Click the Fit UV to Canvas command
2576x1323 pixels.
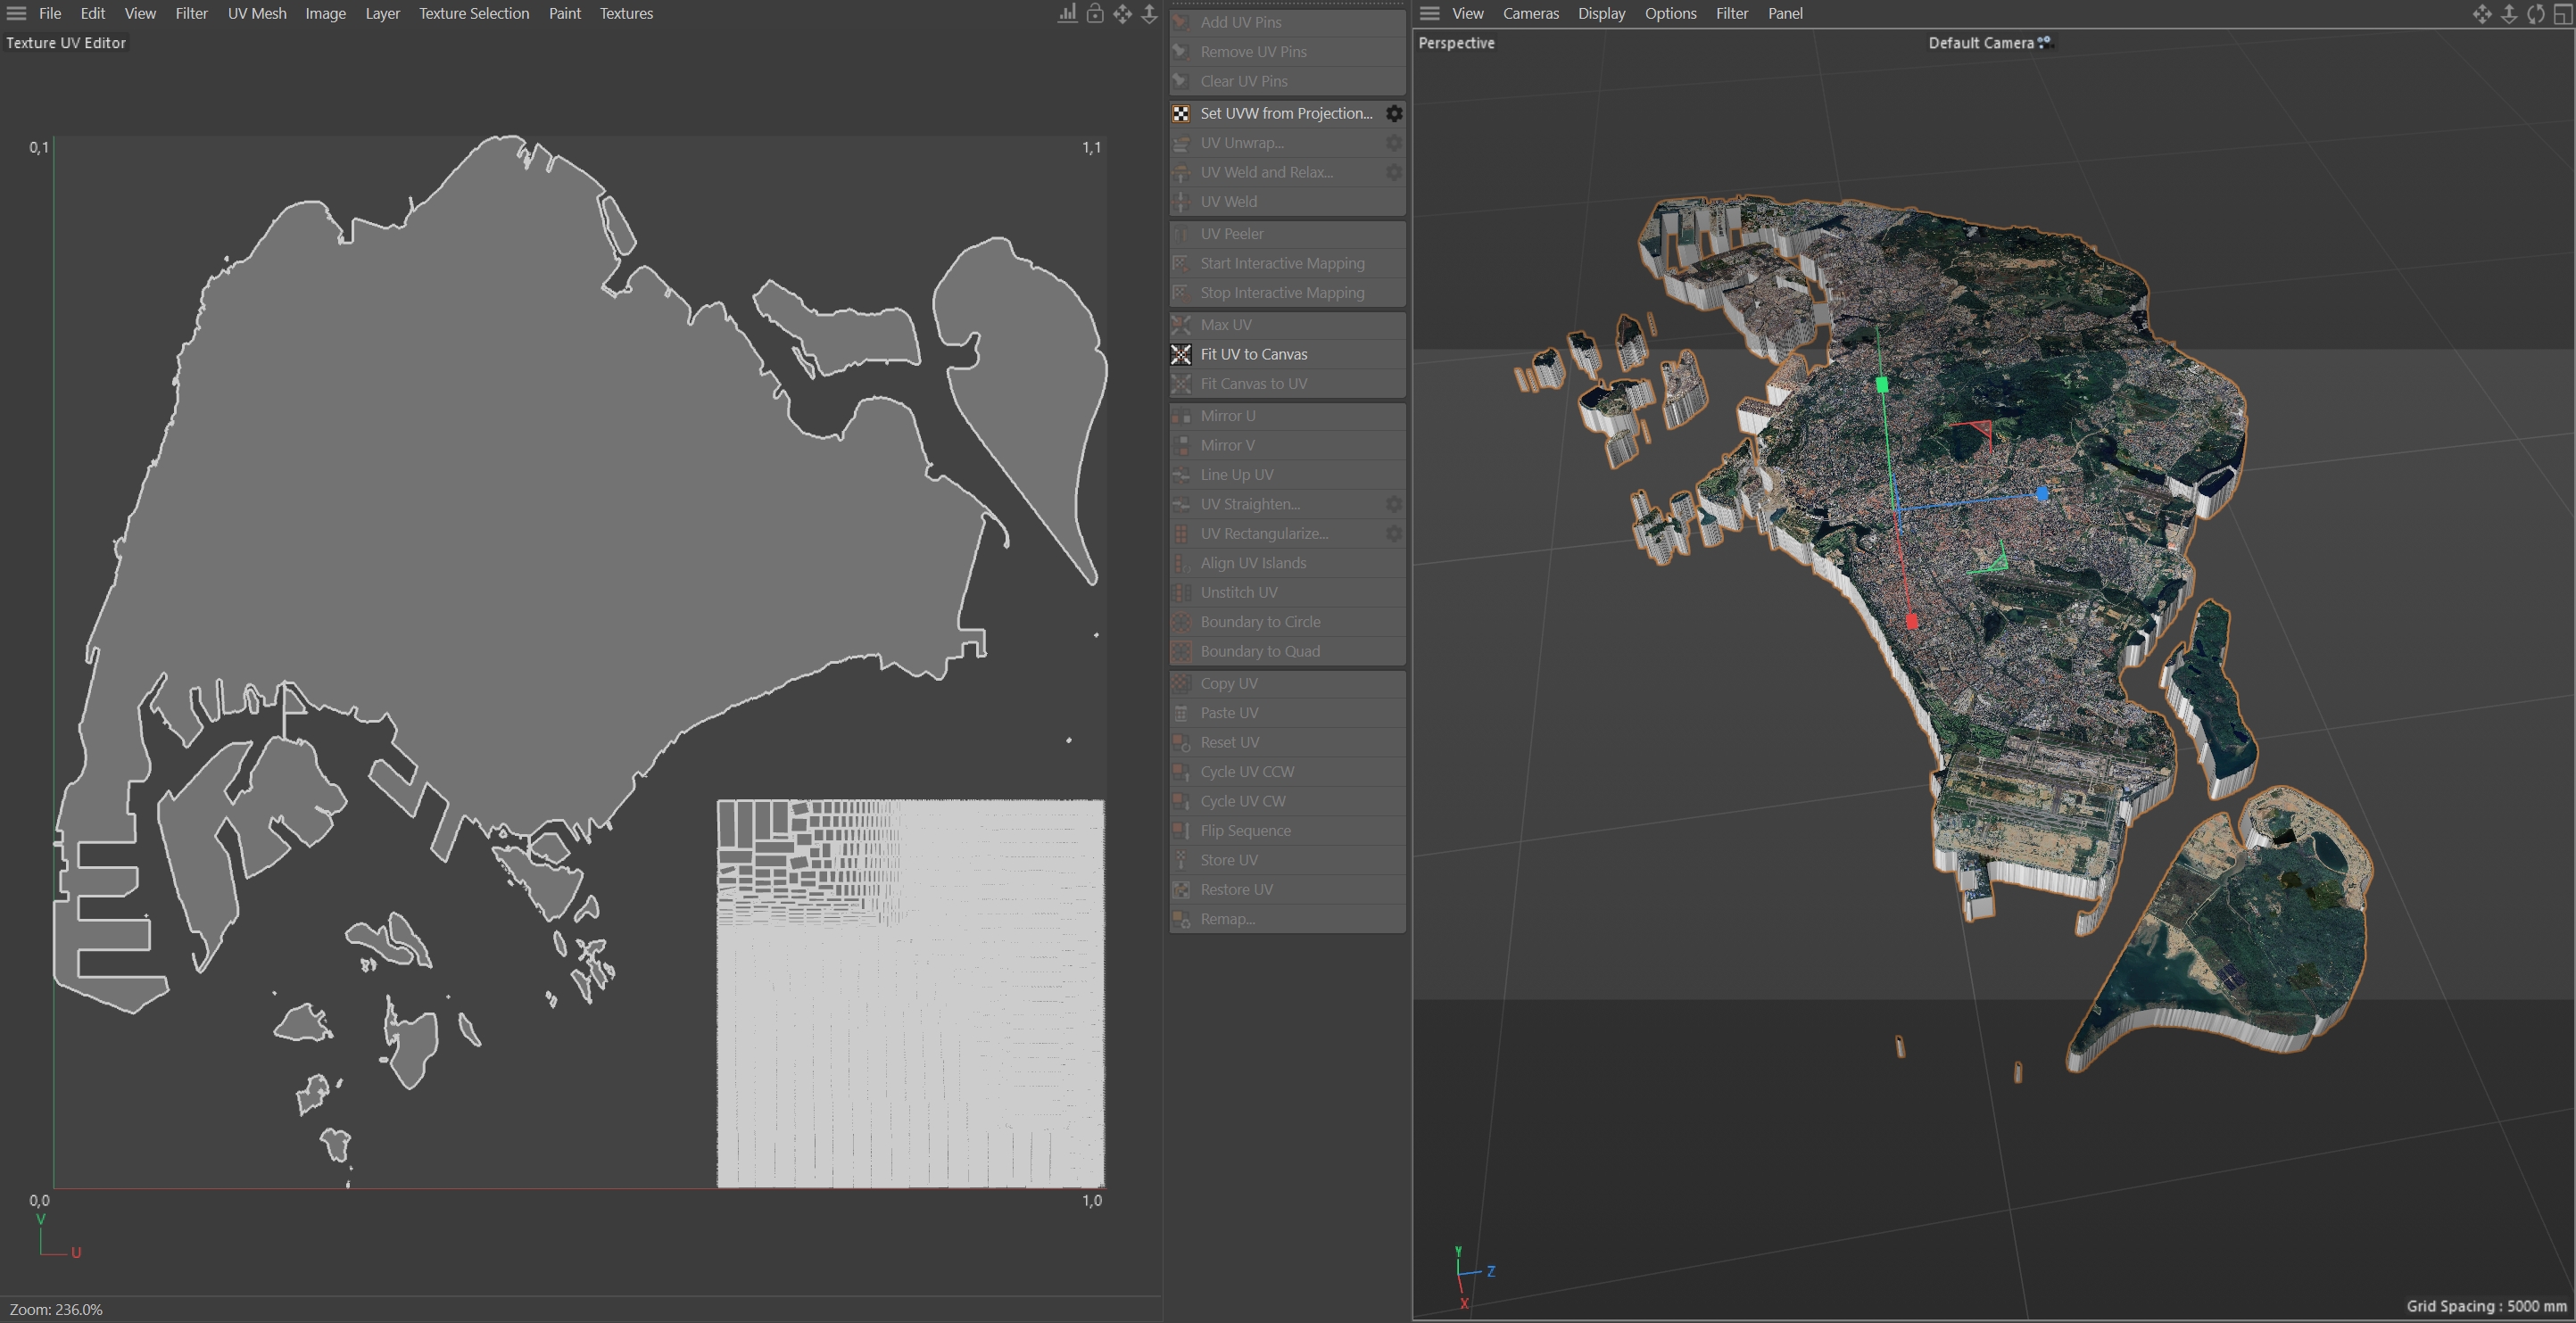click(x=1254, y=354)
